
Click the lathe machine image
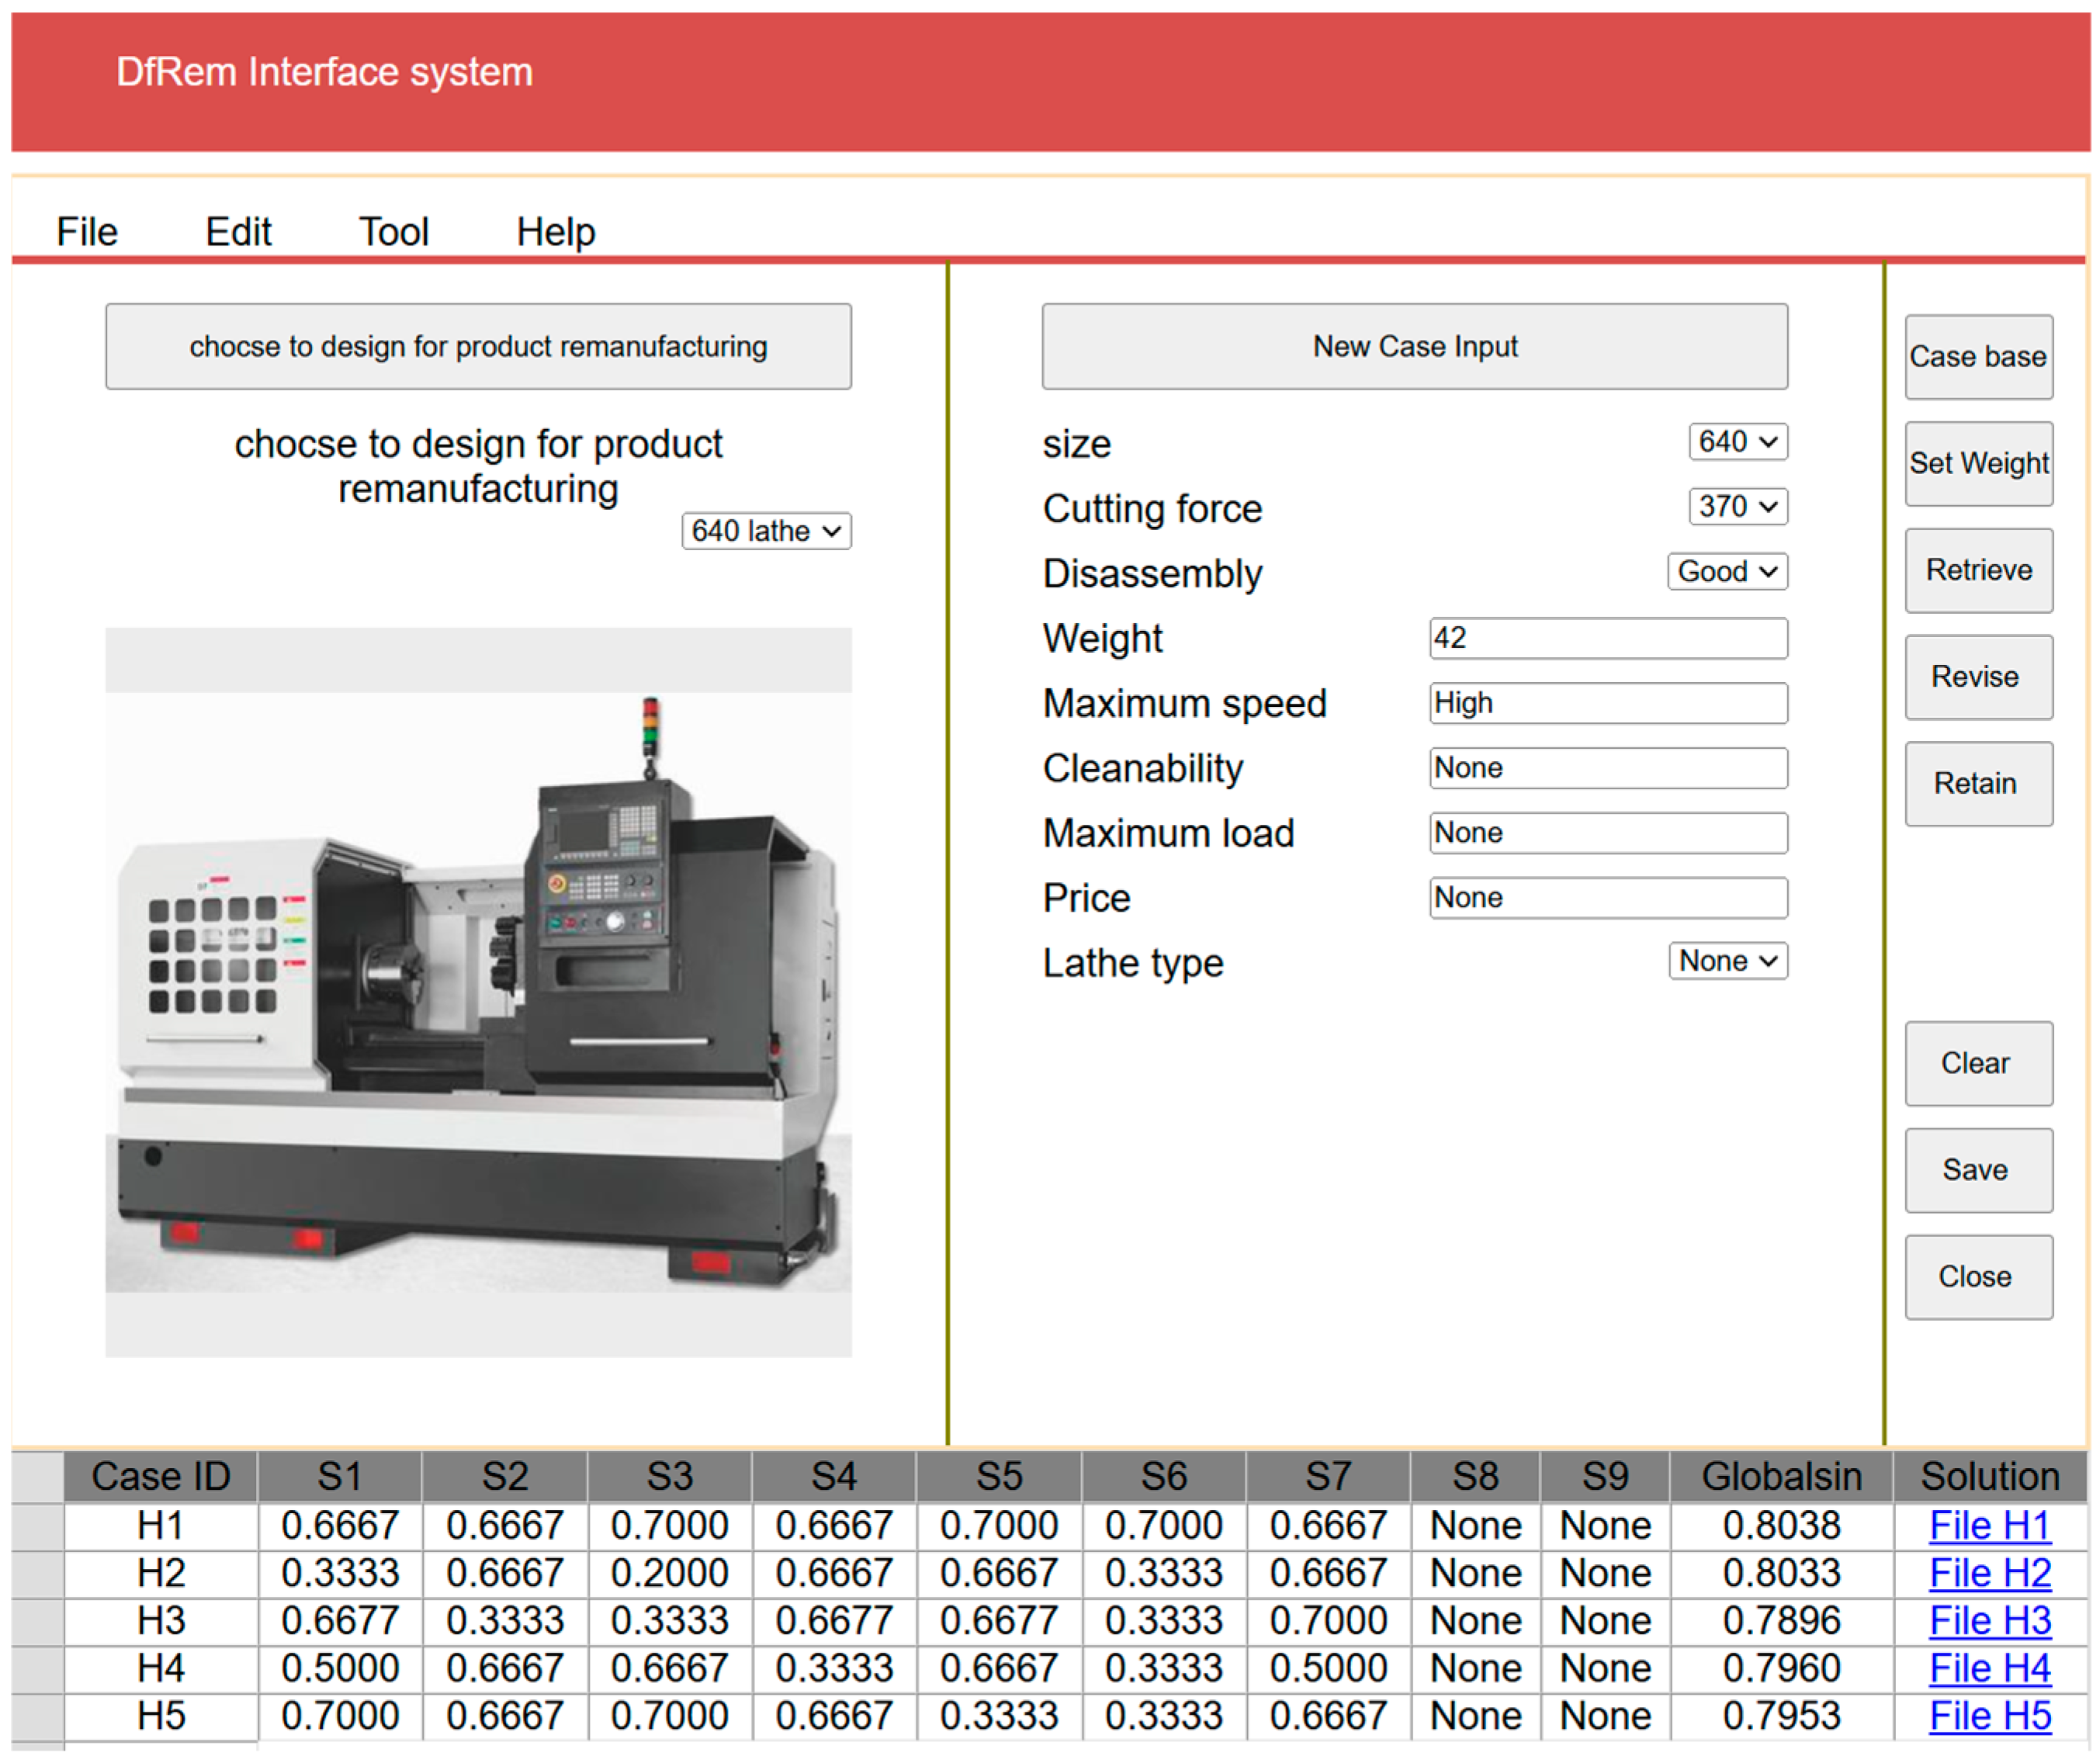coord(479,992)
